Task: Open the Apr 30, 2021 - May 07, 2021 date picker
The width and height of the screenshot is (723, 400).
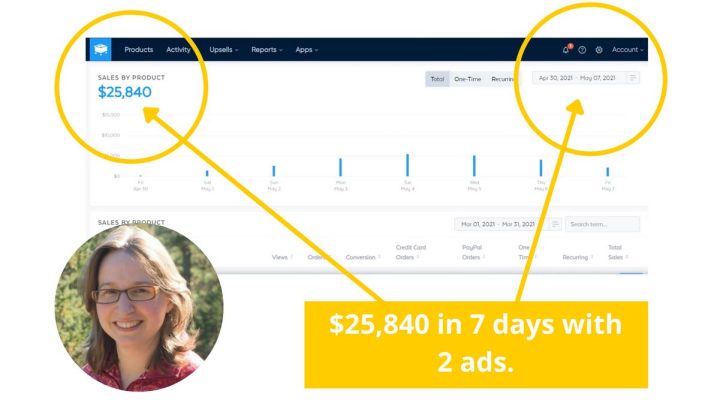Action: (578, 78)
